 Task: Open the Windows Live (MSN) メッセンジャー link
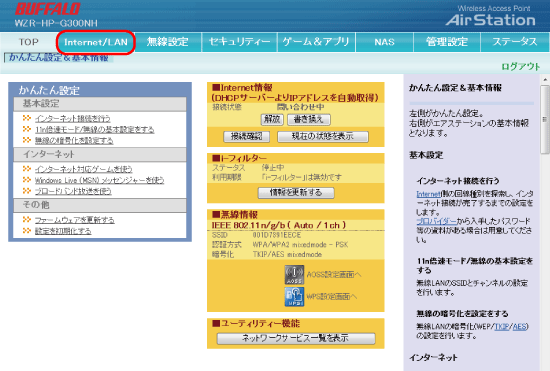coord(99,180)
